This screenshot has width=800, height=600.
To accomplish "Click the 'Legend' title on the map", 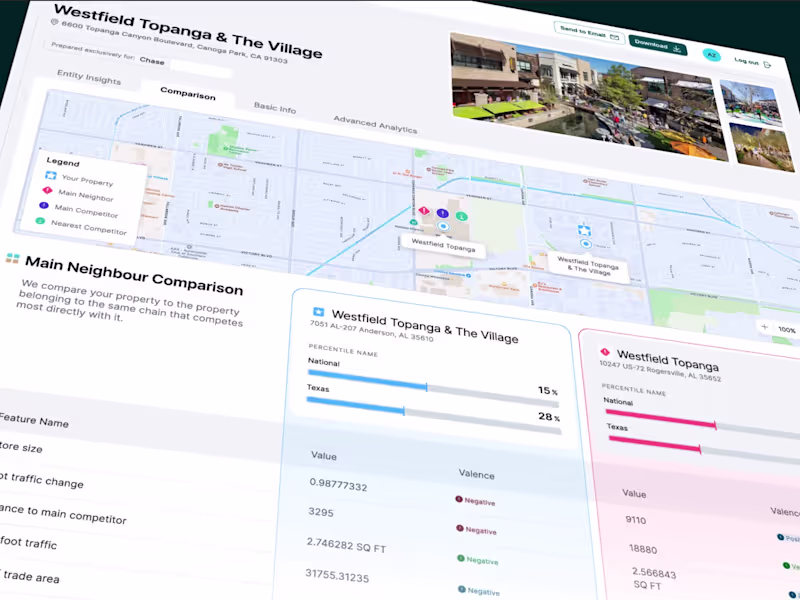I will tap(63, 161).
